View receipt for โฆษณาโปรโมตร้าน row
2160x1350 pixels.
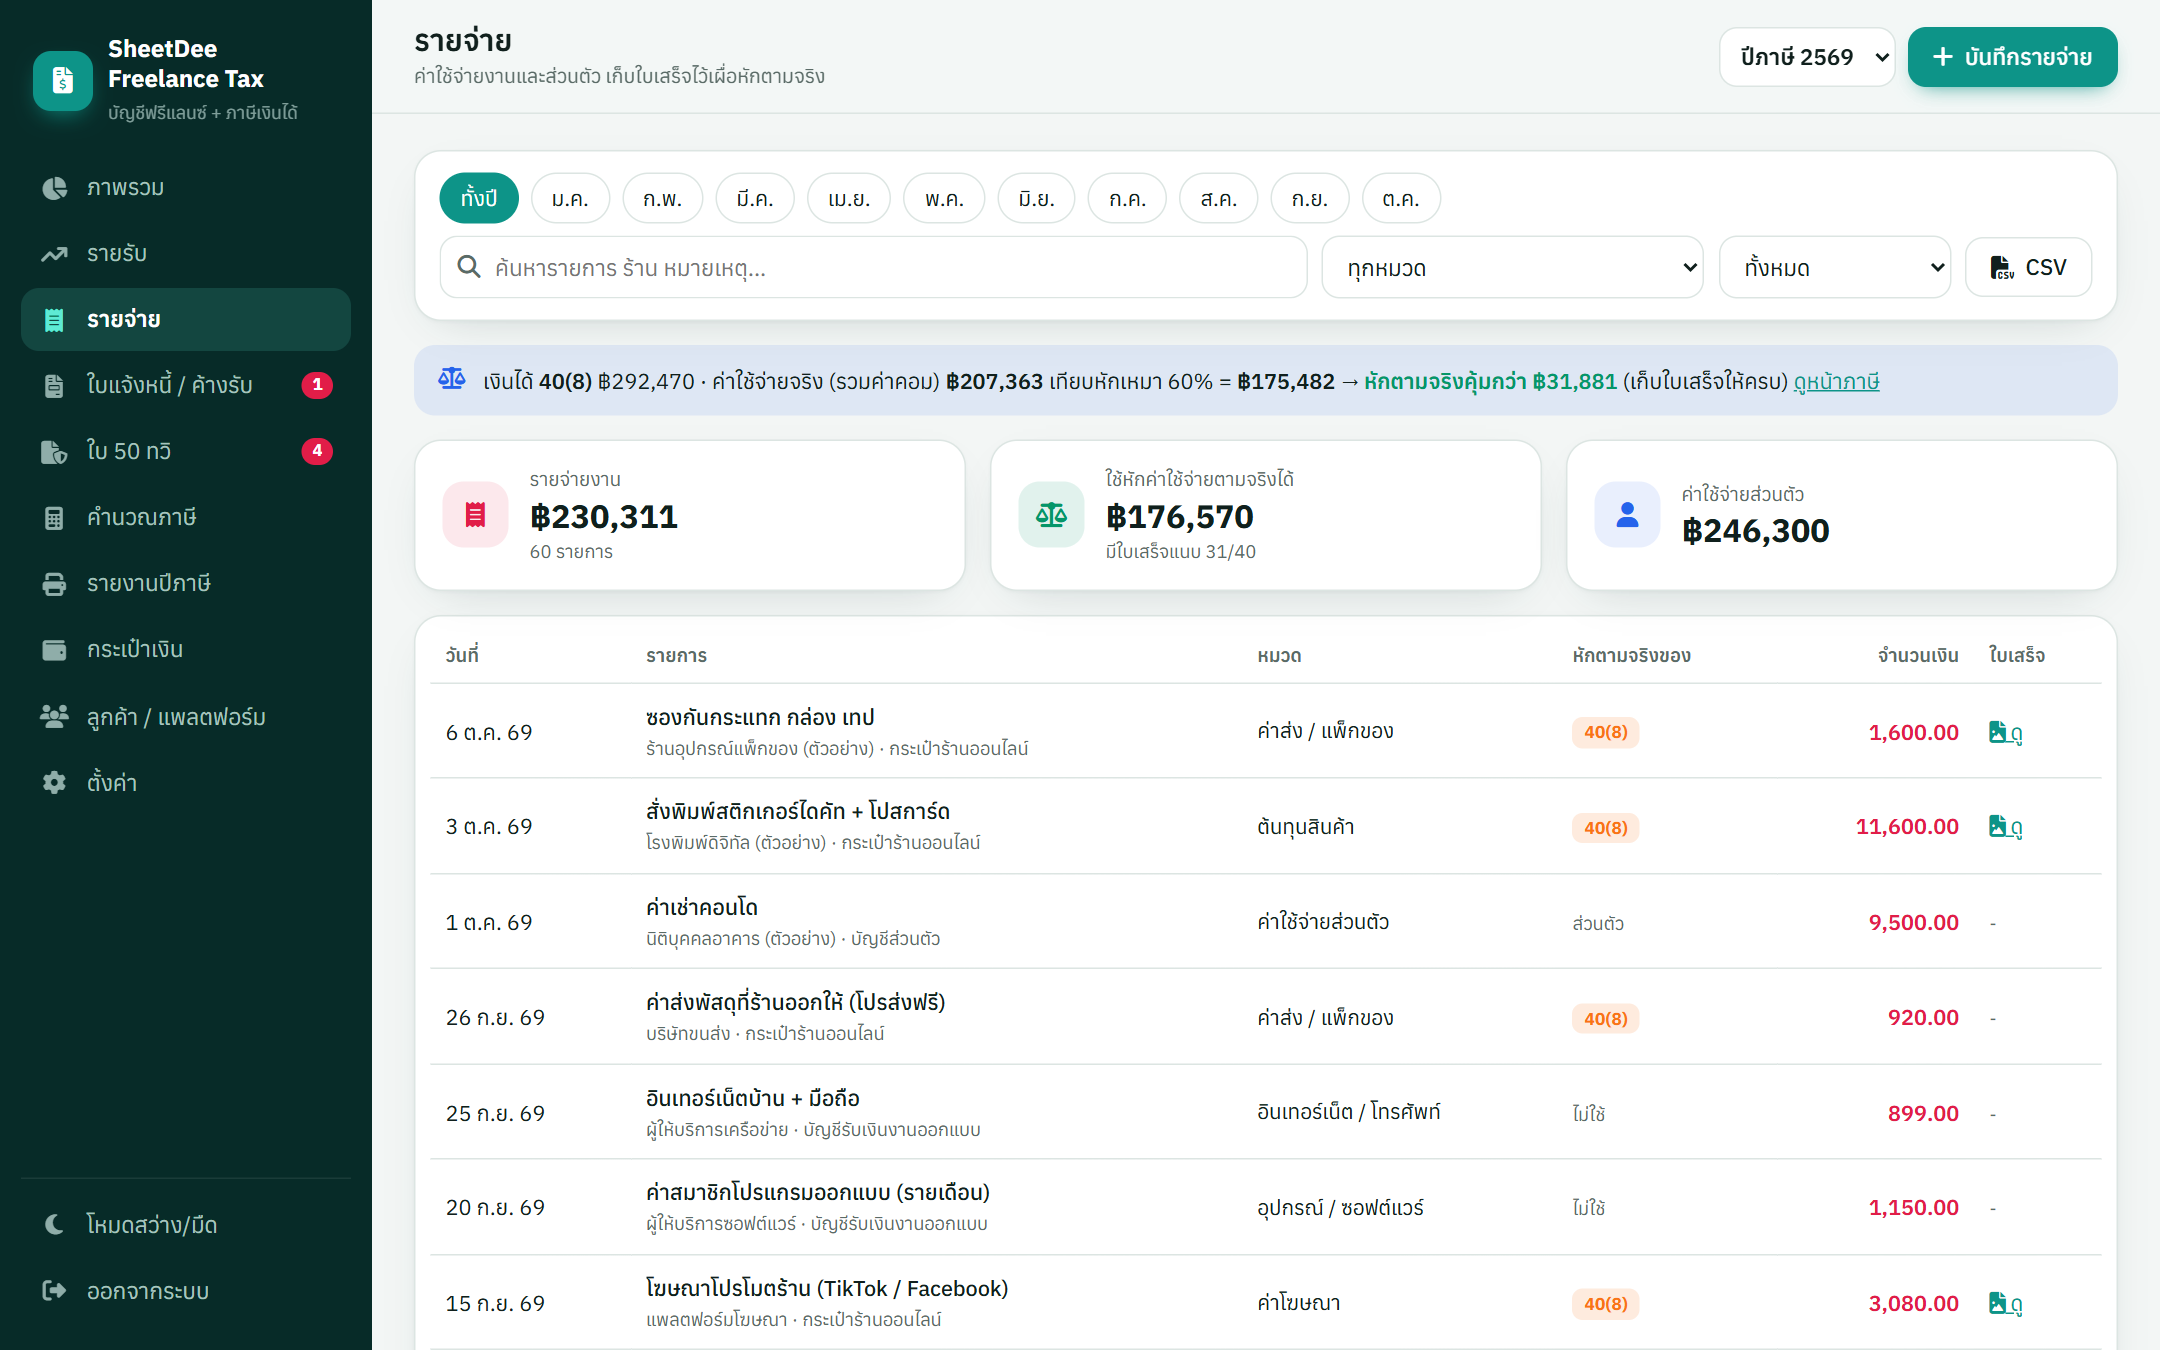tap(2005, 1304)
